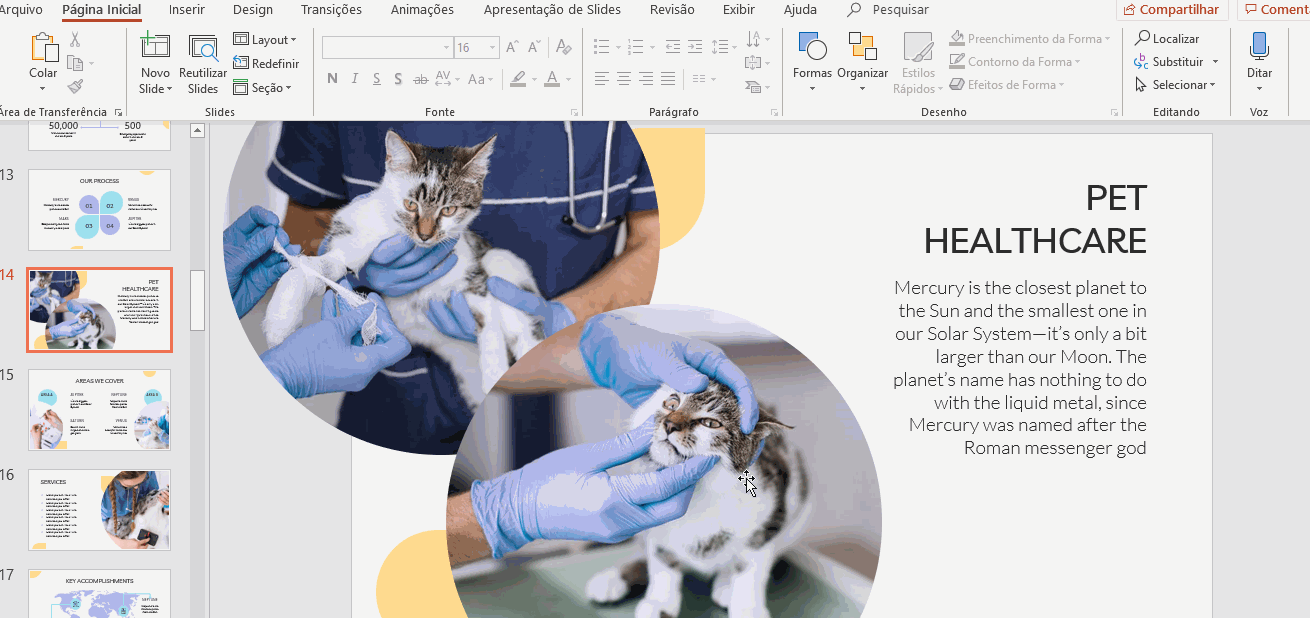1310x618 pixels.
Task: Apply numbered list formatting
Action: 637,47
